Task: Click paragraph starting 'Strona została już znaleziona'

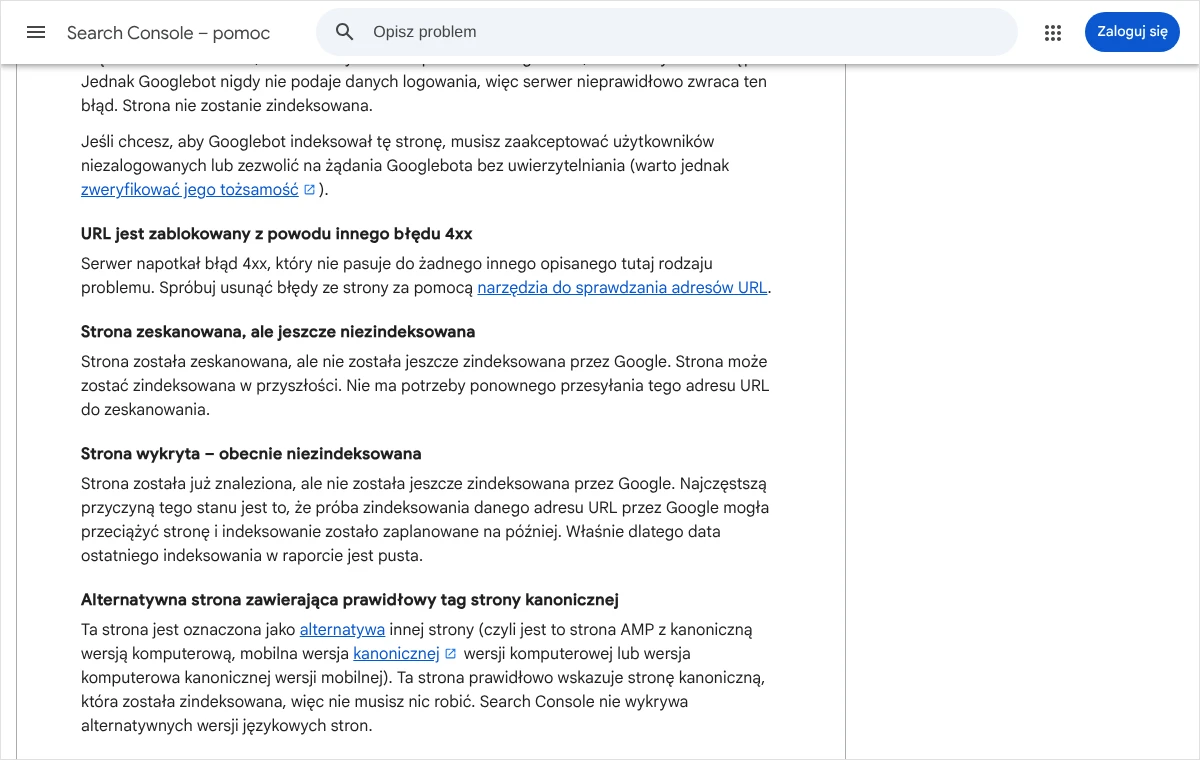Action: (425, 519)
